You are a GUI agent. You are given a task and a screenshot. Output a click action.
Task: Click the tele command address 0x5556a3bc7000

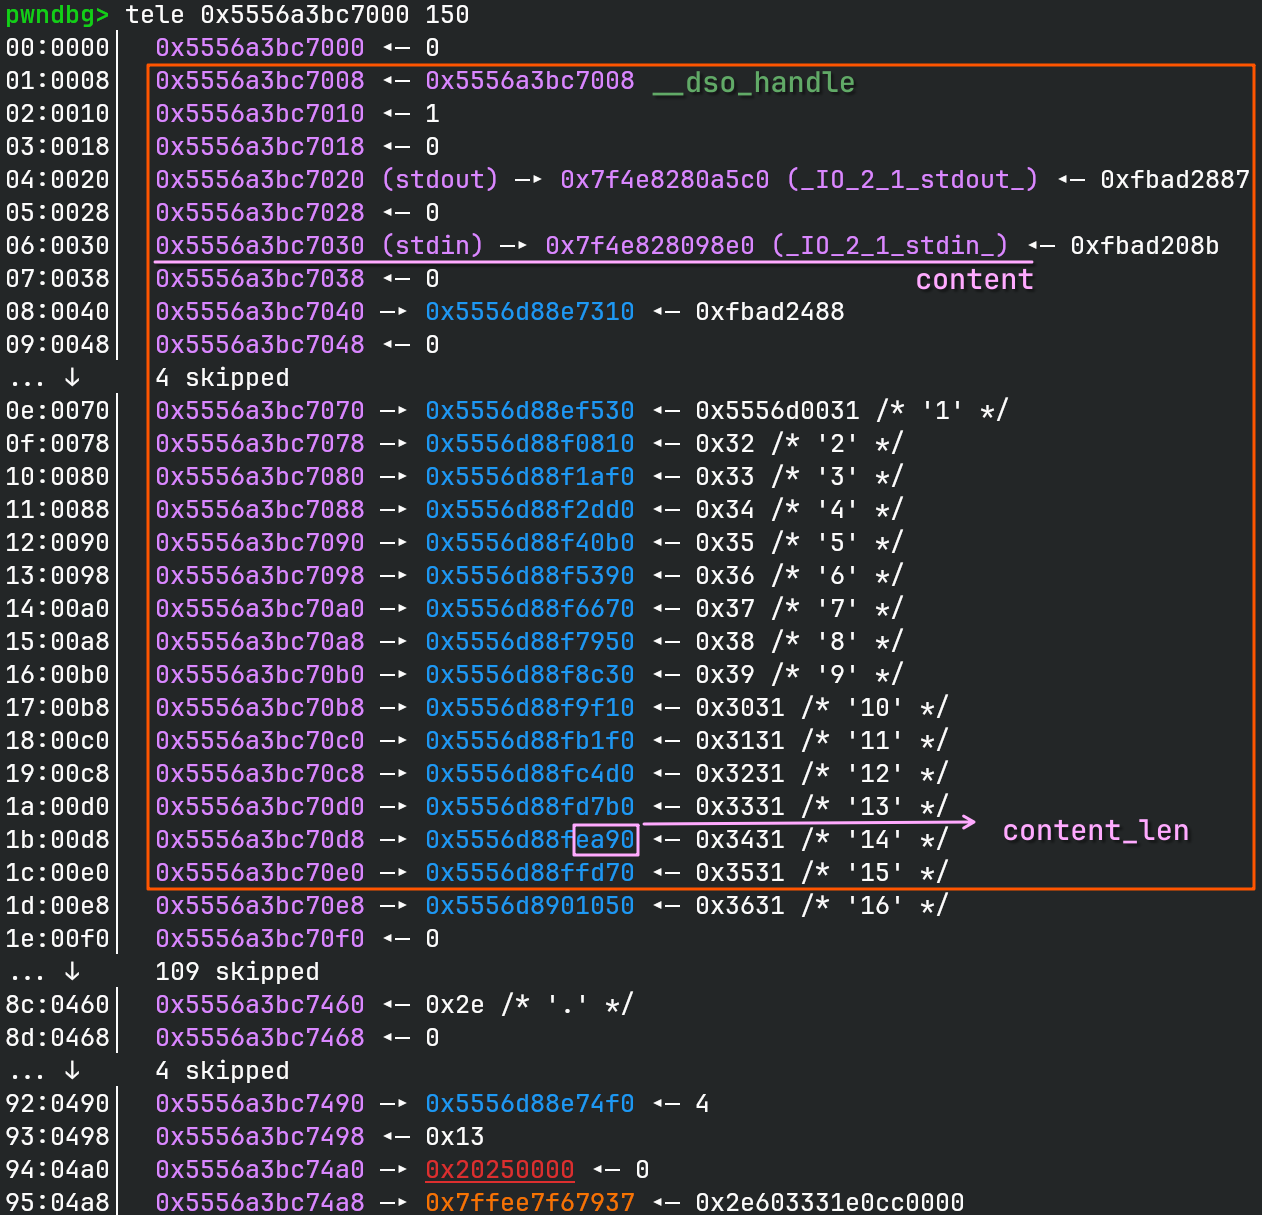304,15
